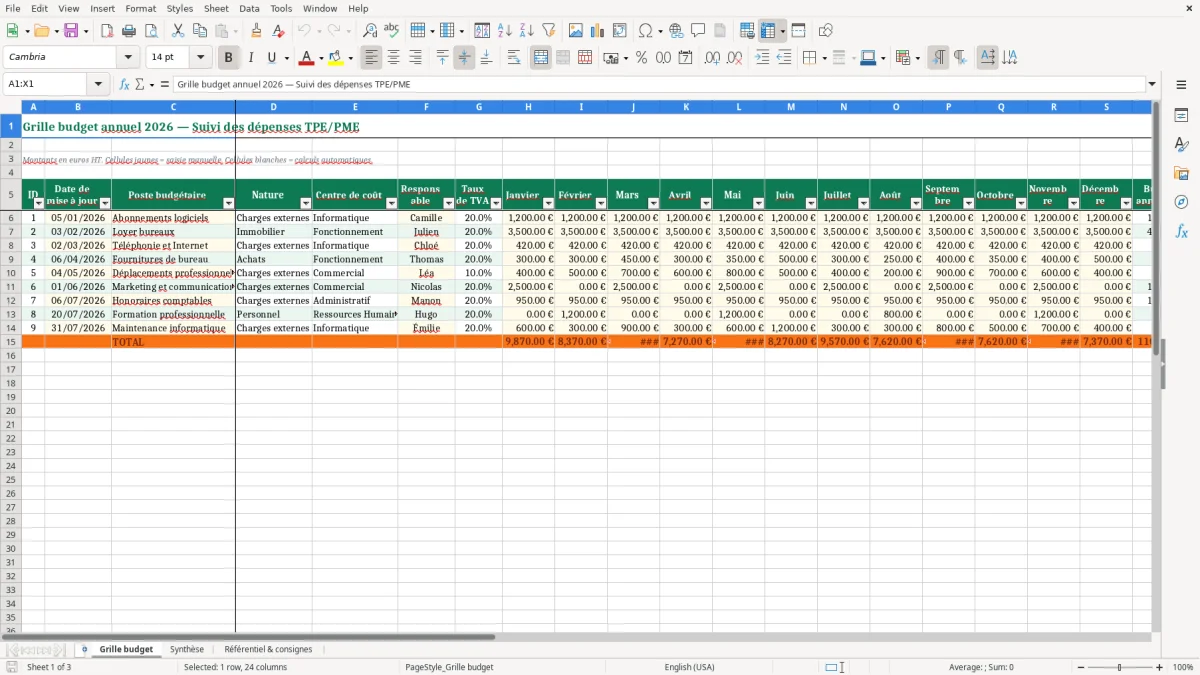
Task: Toggle Align Right
Action: pyautogui.click(x=415, y=58)
